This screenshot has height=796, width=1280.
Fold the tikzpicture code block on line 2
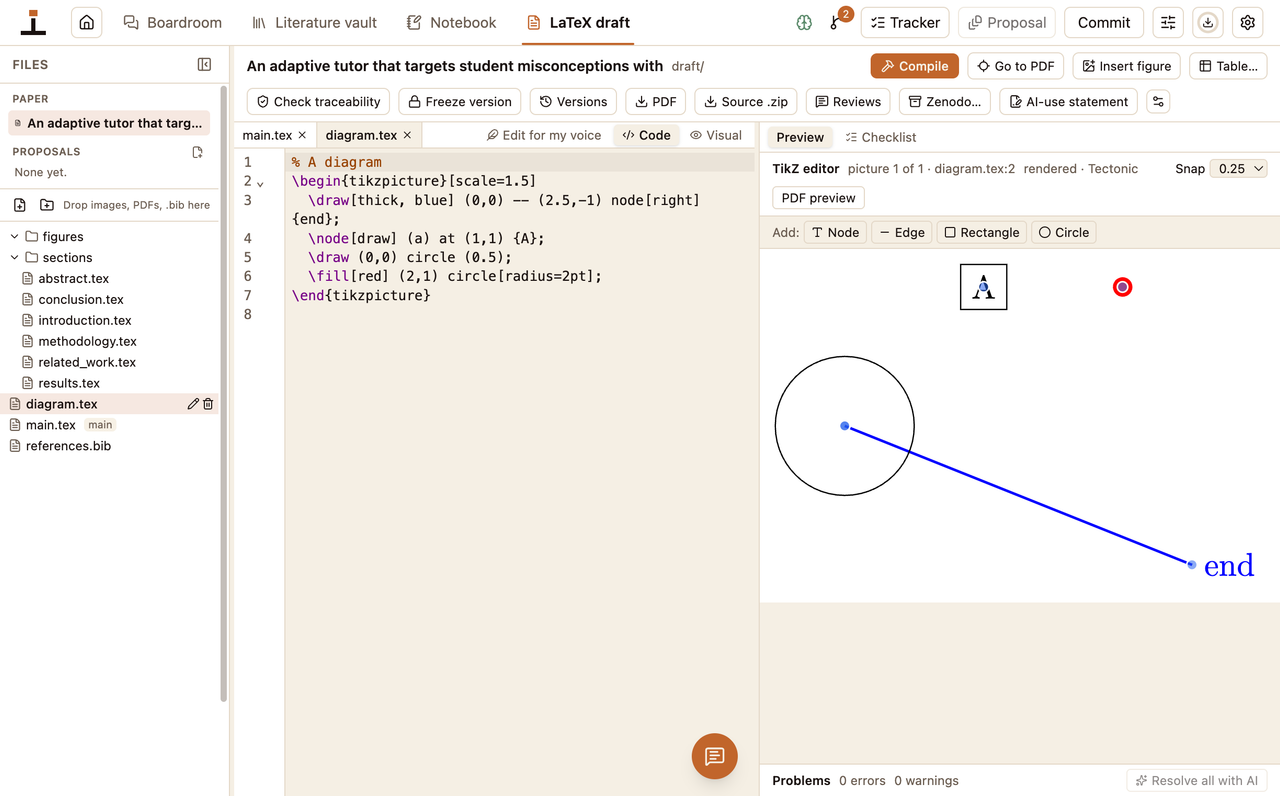coord(261,183)
